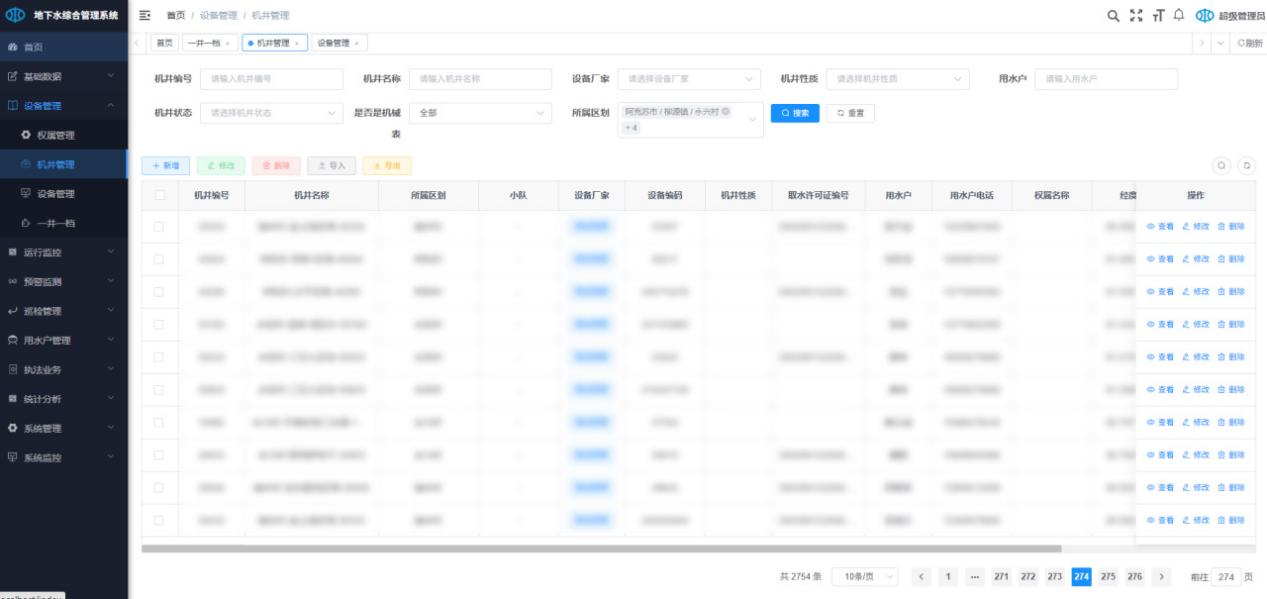Open the notification bell icon

click(x=1179, y=15)
